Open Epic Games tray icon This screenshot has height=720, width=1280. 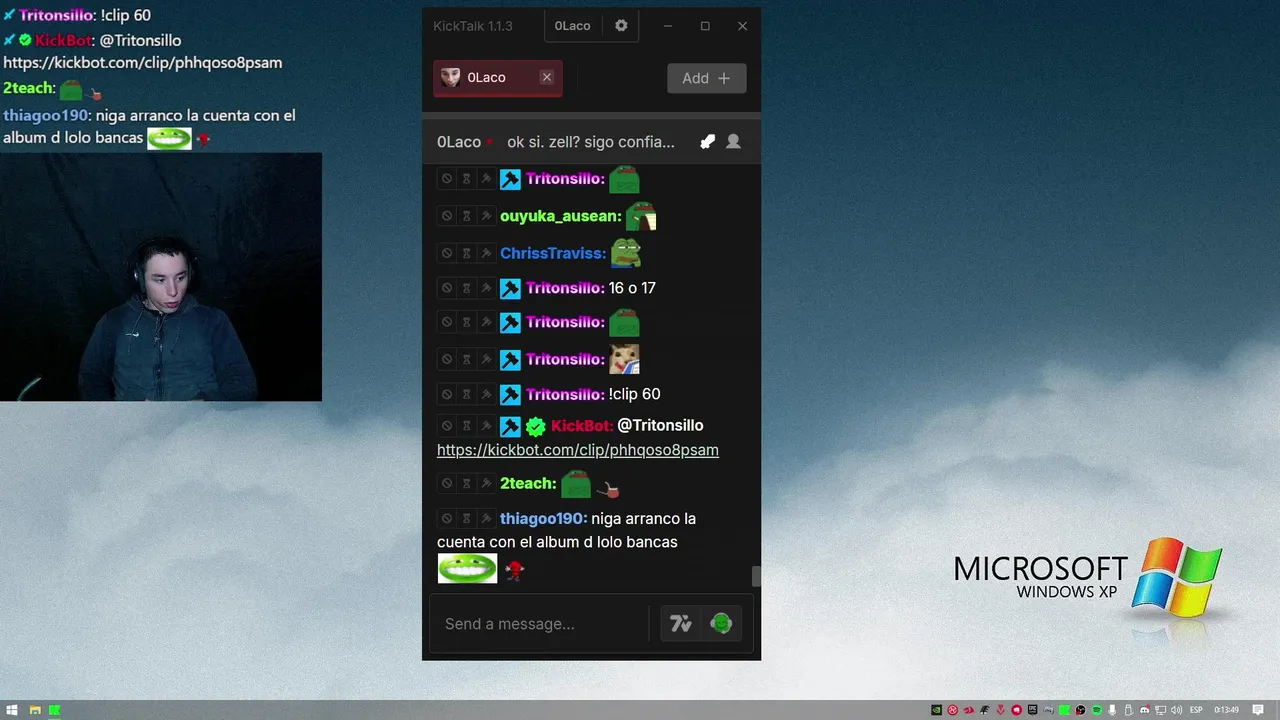tap(1032, 710)
